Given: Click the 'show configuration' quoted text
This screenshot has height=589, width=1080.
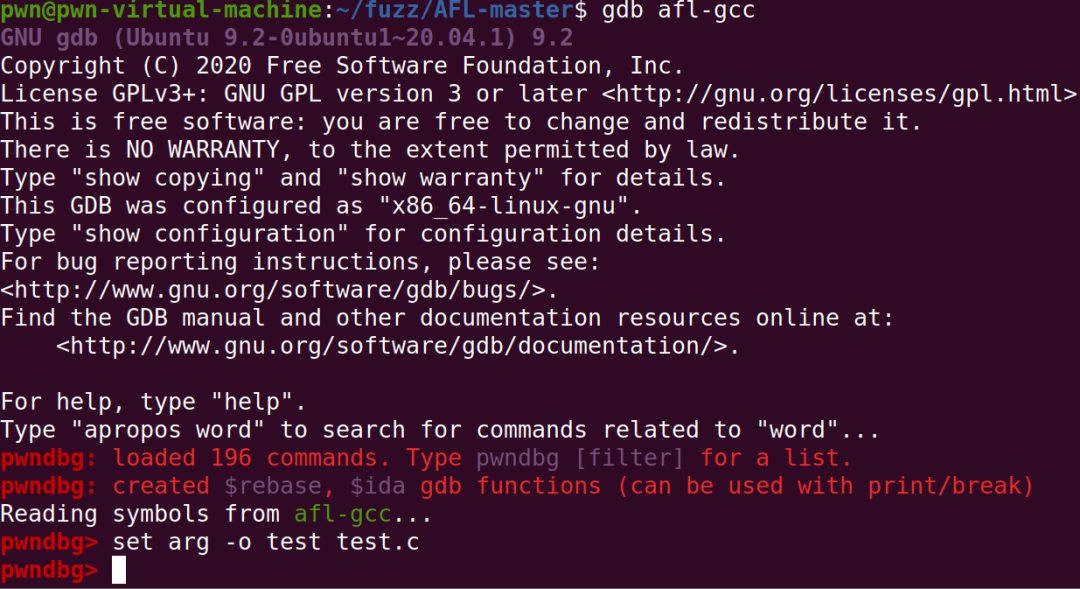Looking at the screenshot, I should [210, 234].
